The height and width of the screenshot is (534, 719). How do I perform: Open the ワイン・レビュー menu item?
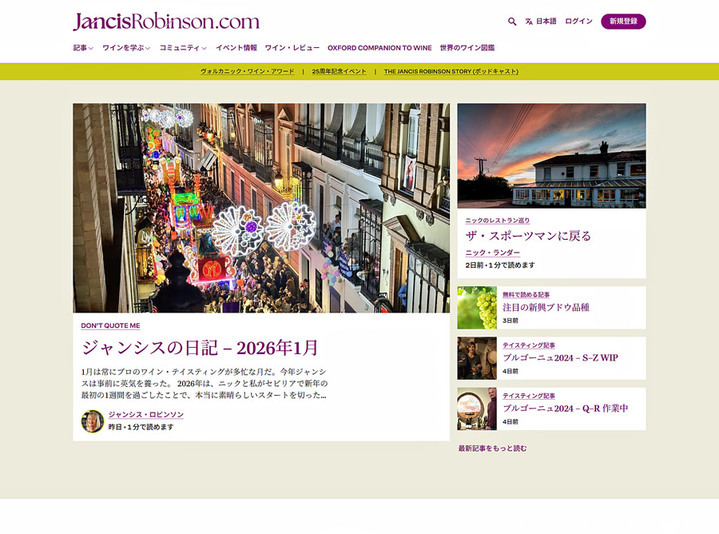click(292, 48)
